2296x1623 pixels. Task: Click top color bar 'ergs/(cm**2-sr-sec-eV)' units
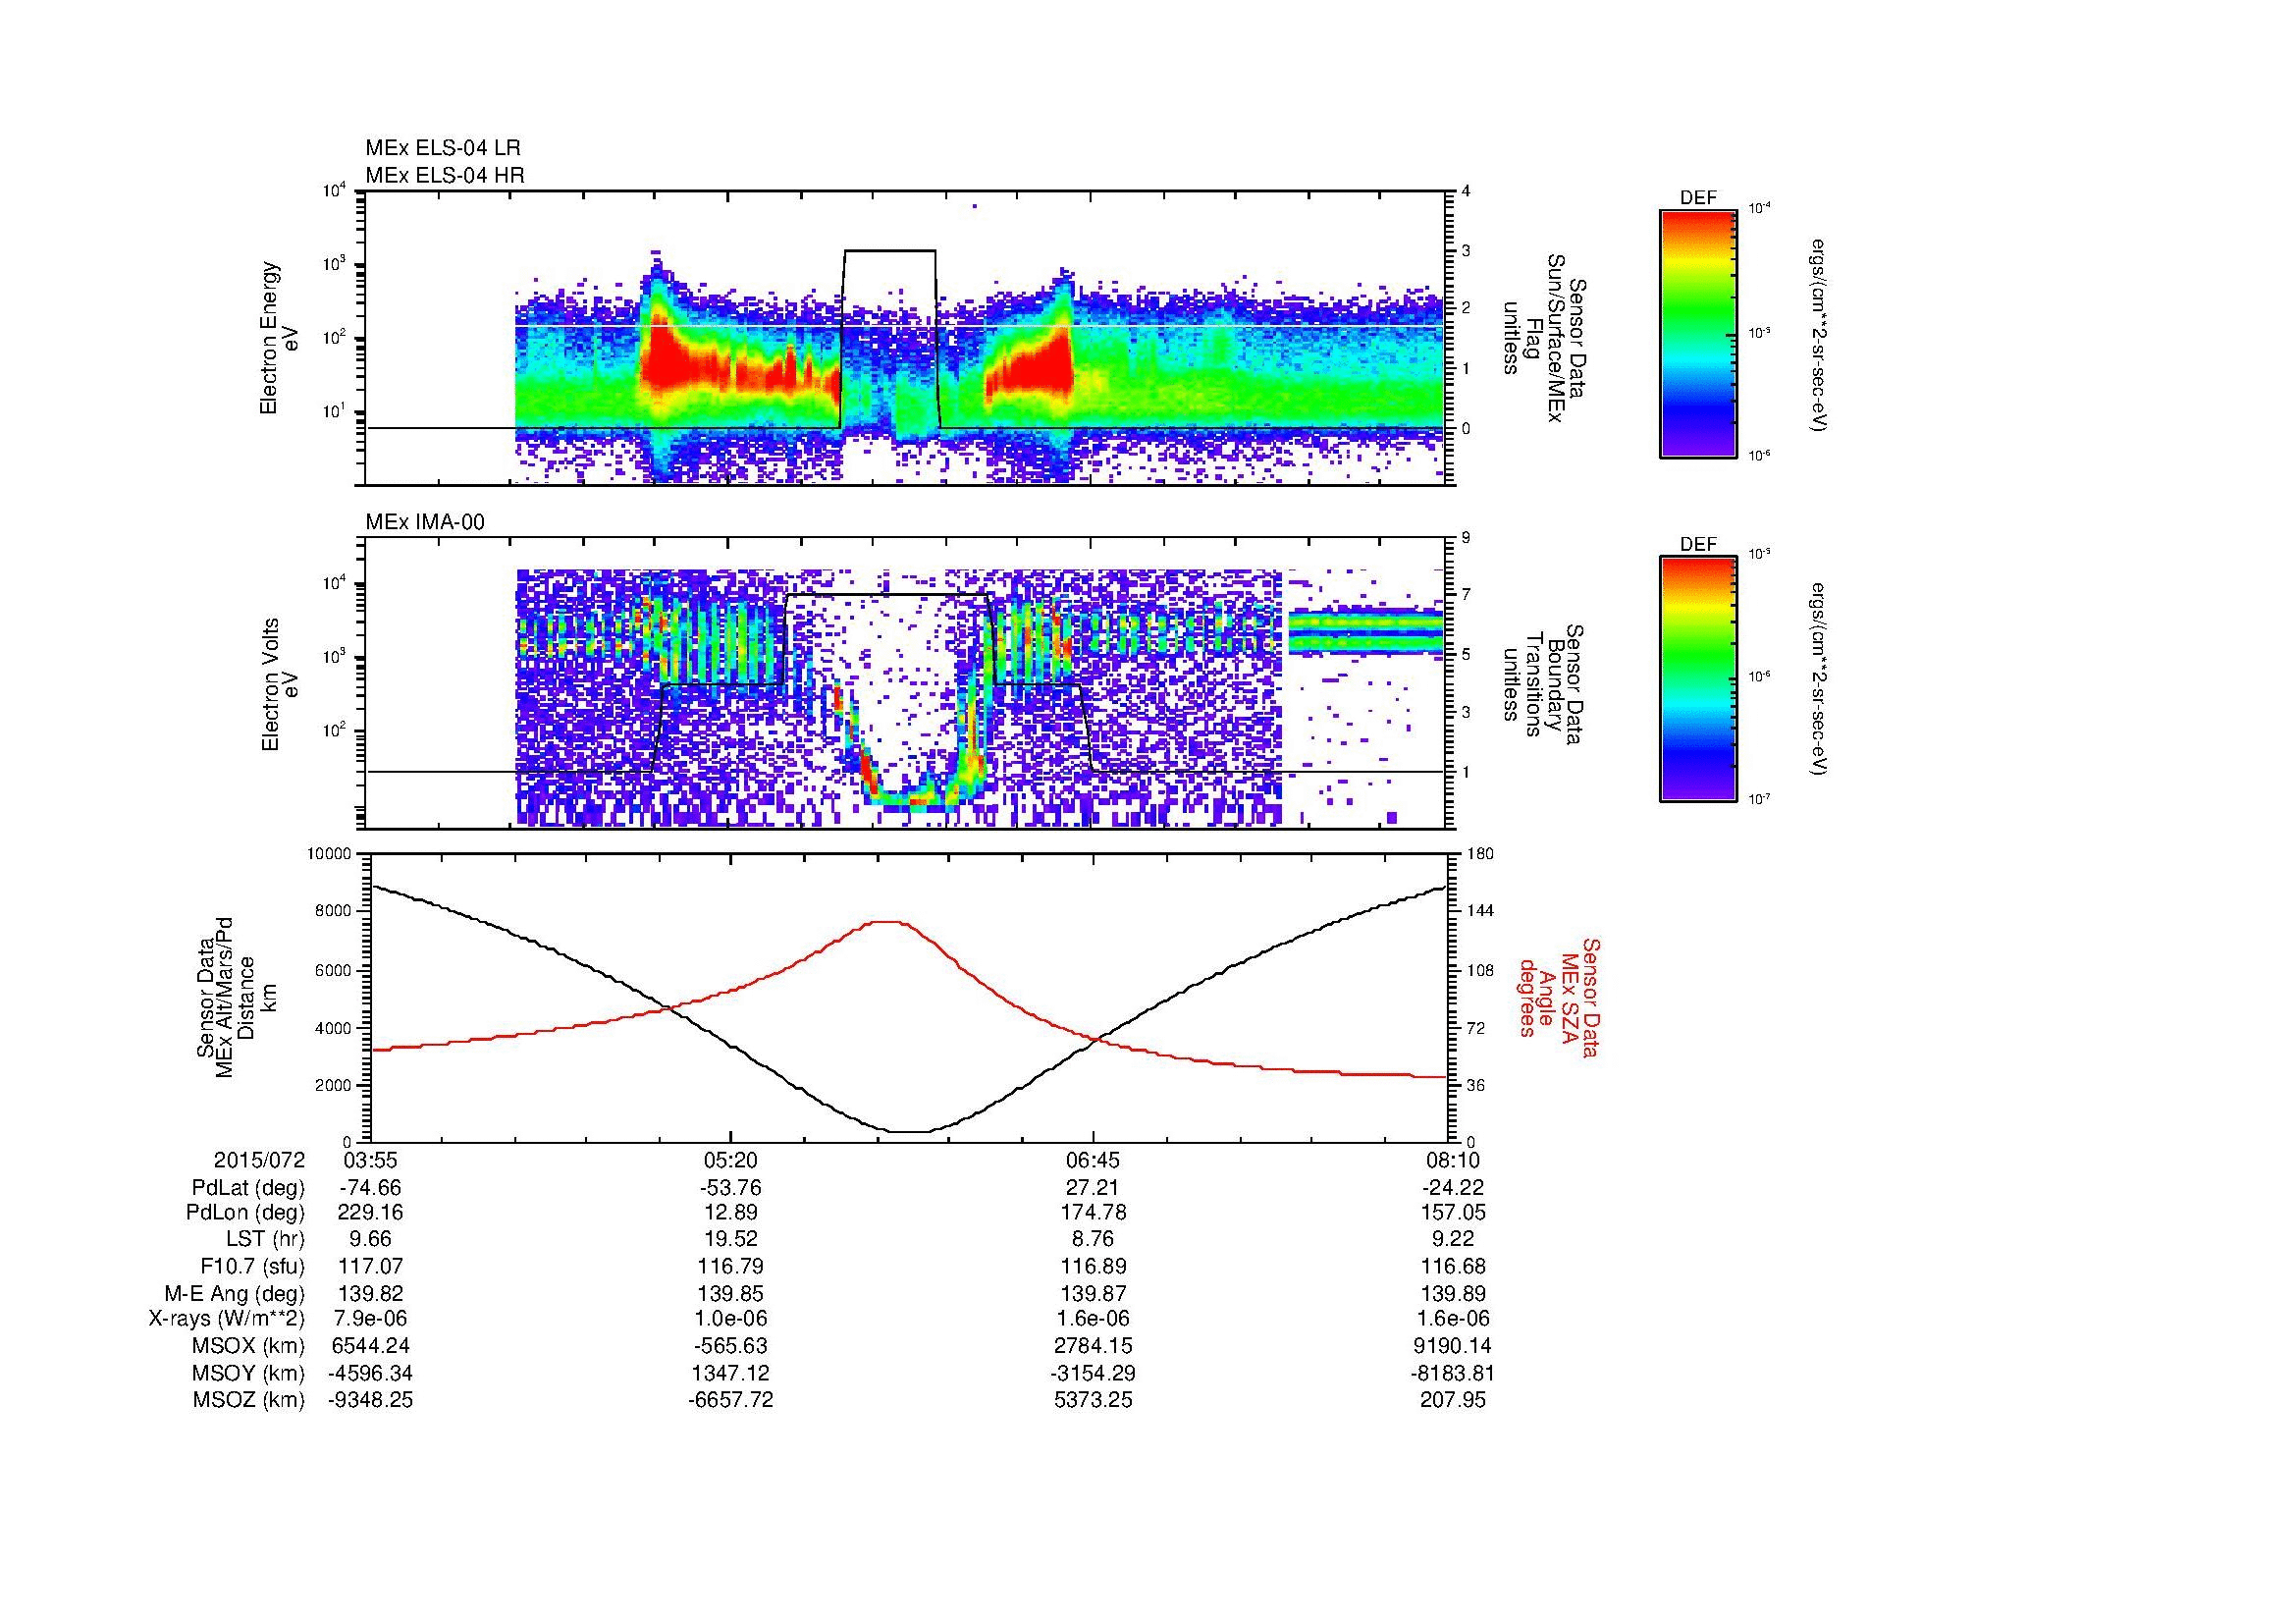tap(1820, 334)
